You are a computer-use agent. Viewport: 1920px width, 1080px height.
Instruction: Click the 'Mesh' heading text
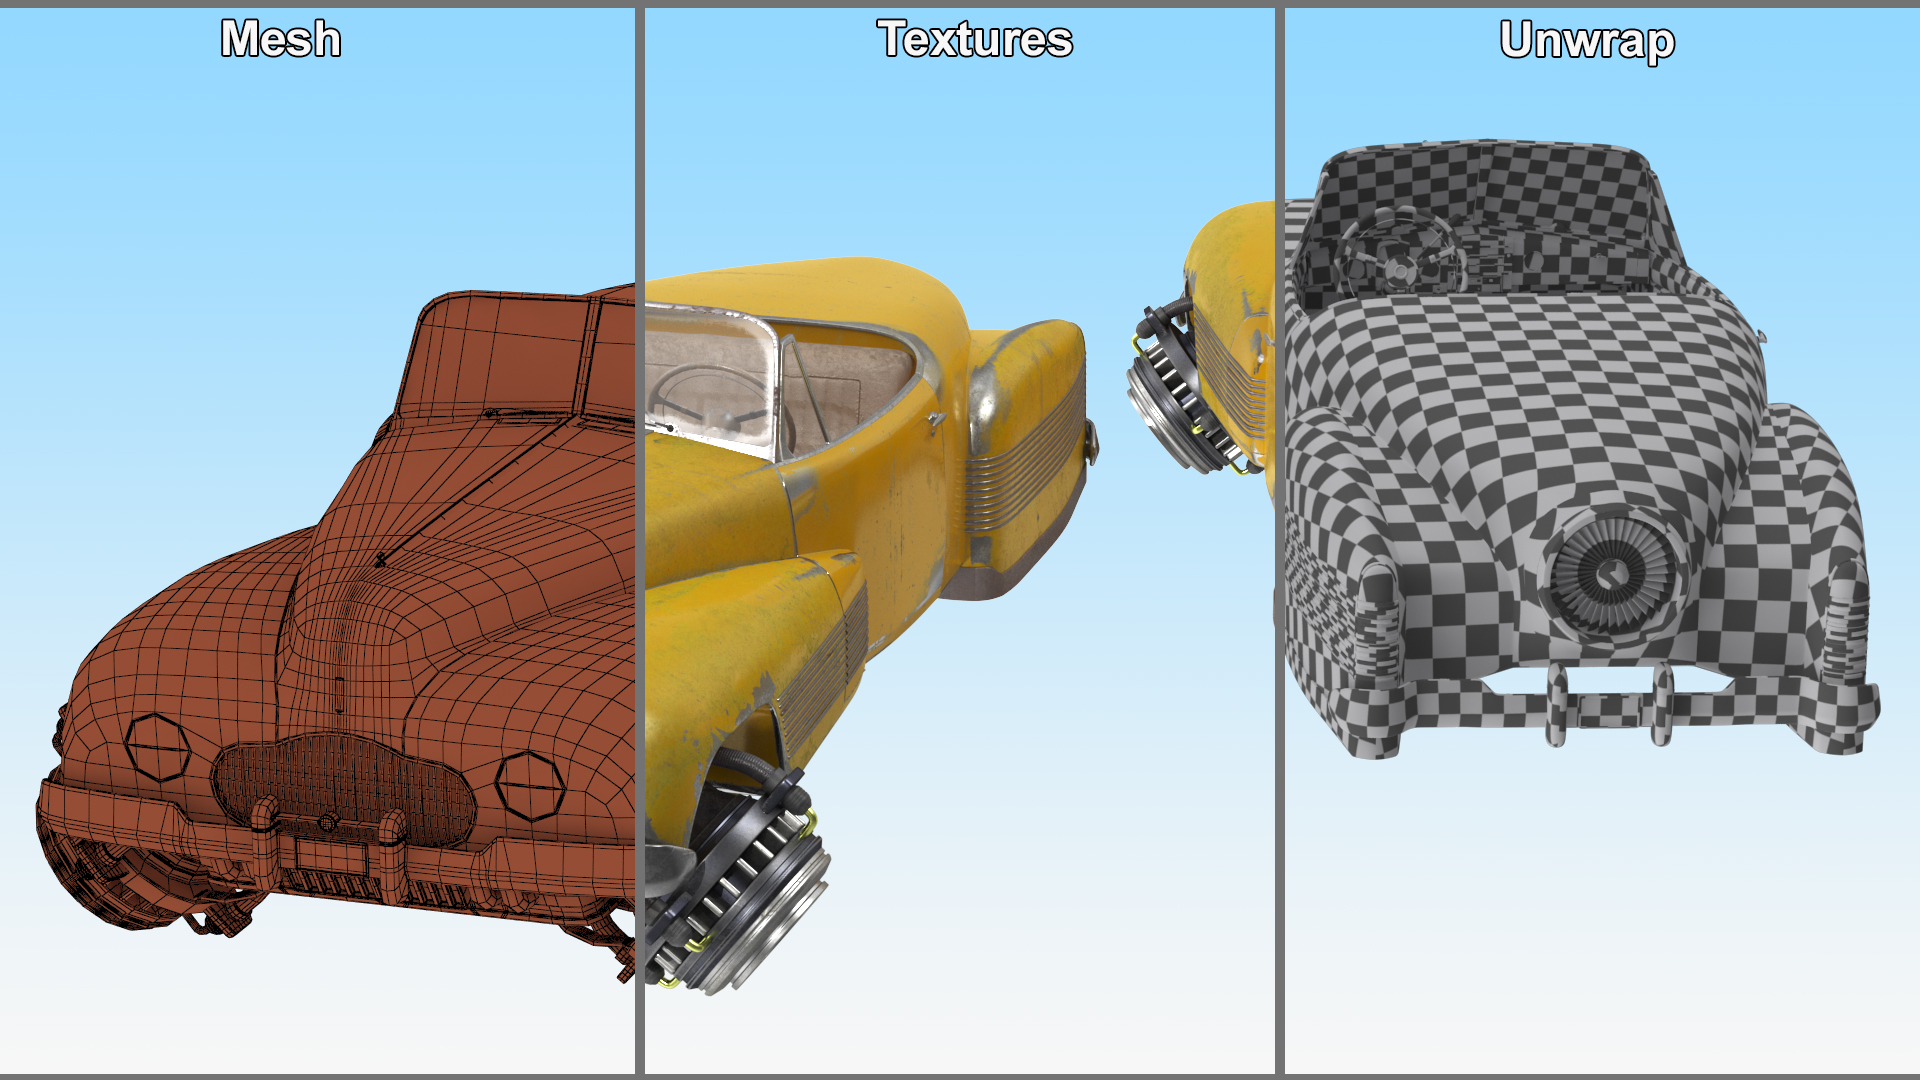point(281,39)
